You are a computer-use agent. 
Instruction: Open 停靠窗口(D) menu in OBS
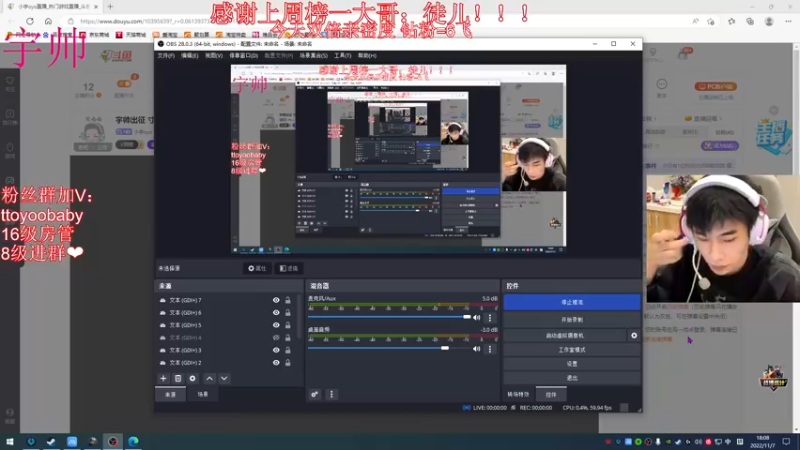(x=243, y=56)
